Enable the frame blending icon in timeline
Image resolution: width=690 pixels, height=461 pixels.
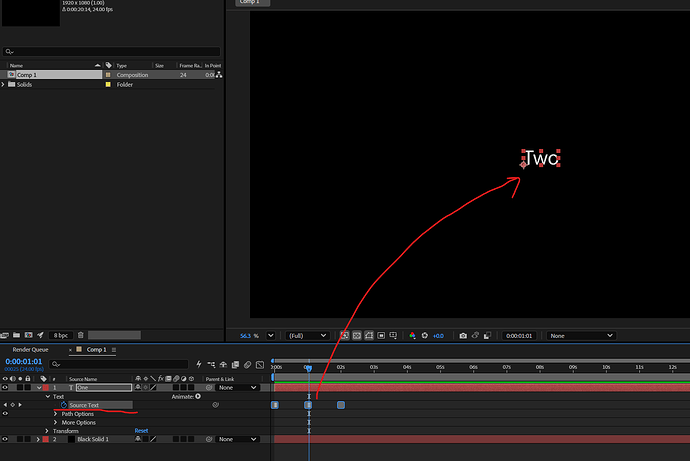click(235, 364)
